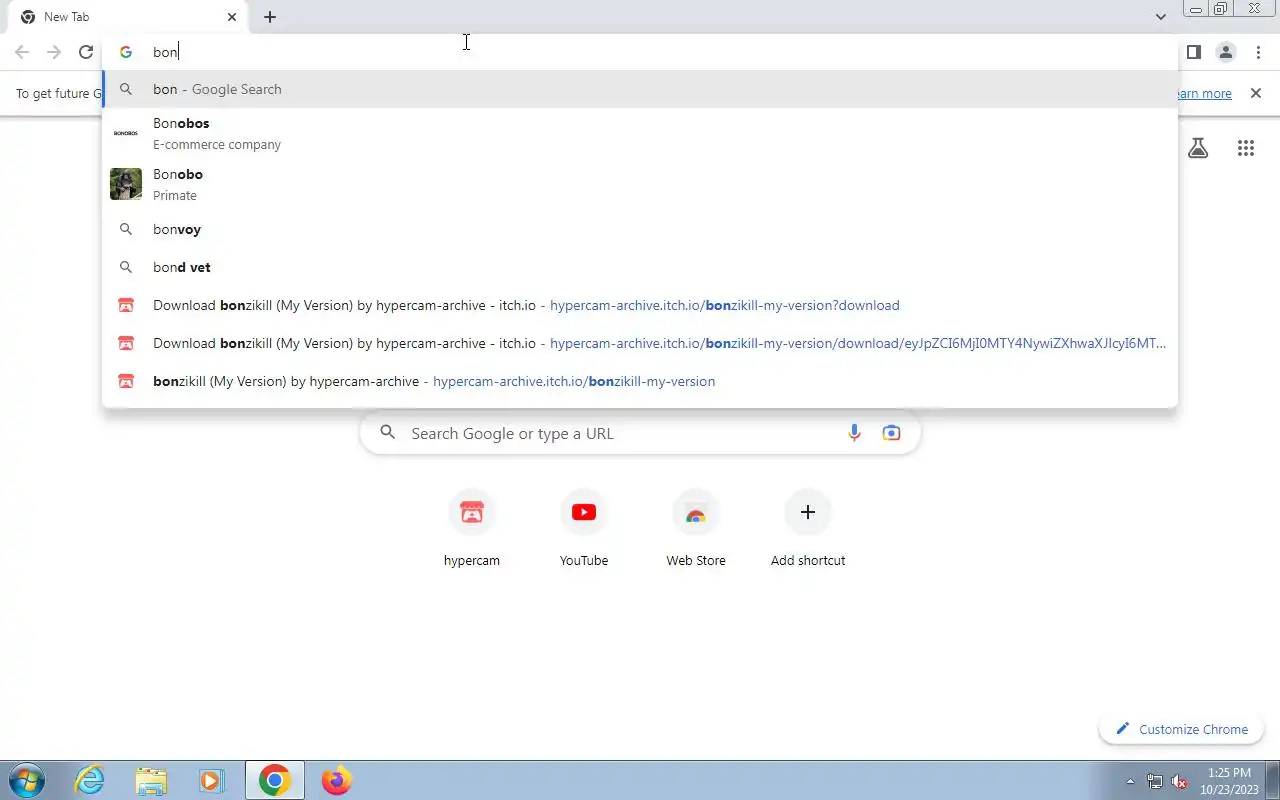Open the Chrome profile avatar
Viewport: 1280px width, 800px height.
coord(1225,52)
